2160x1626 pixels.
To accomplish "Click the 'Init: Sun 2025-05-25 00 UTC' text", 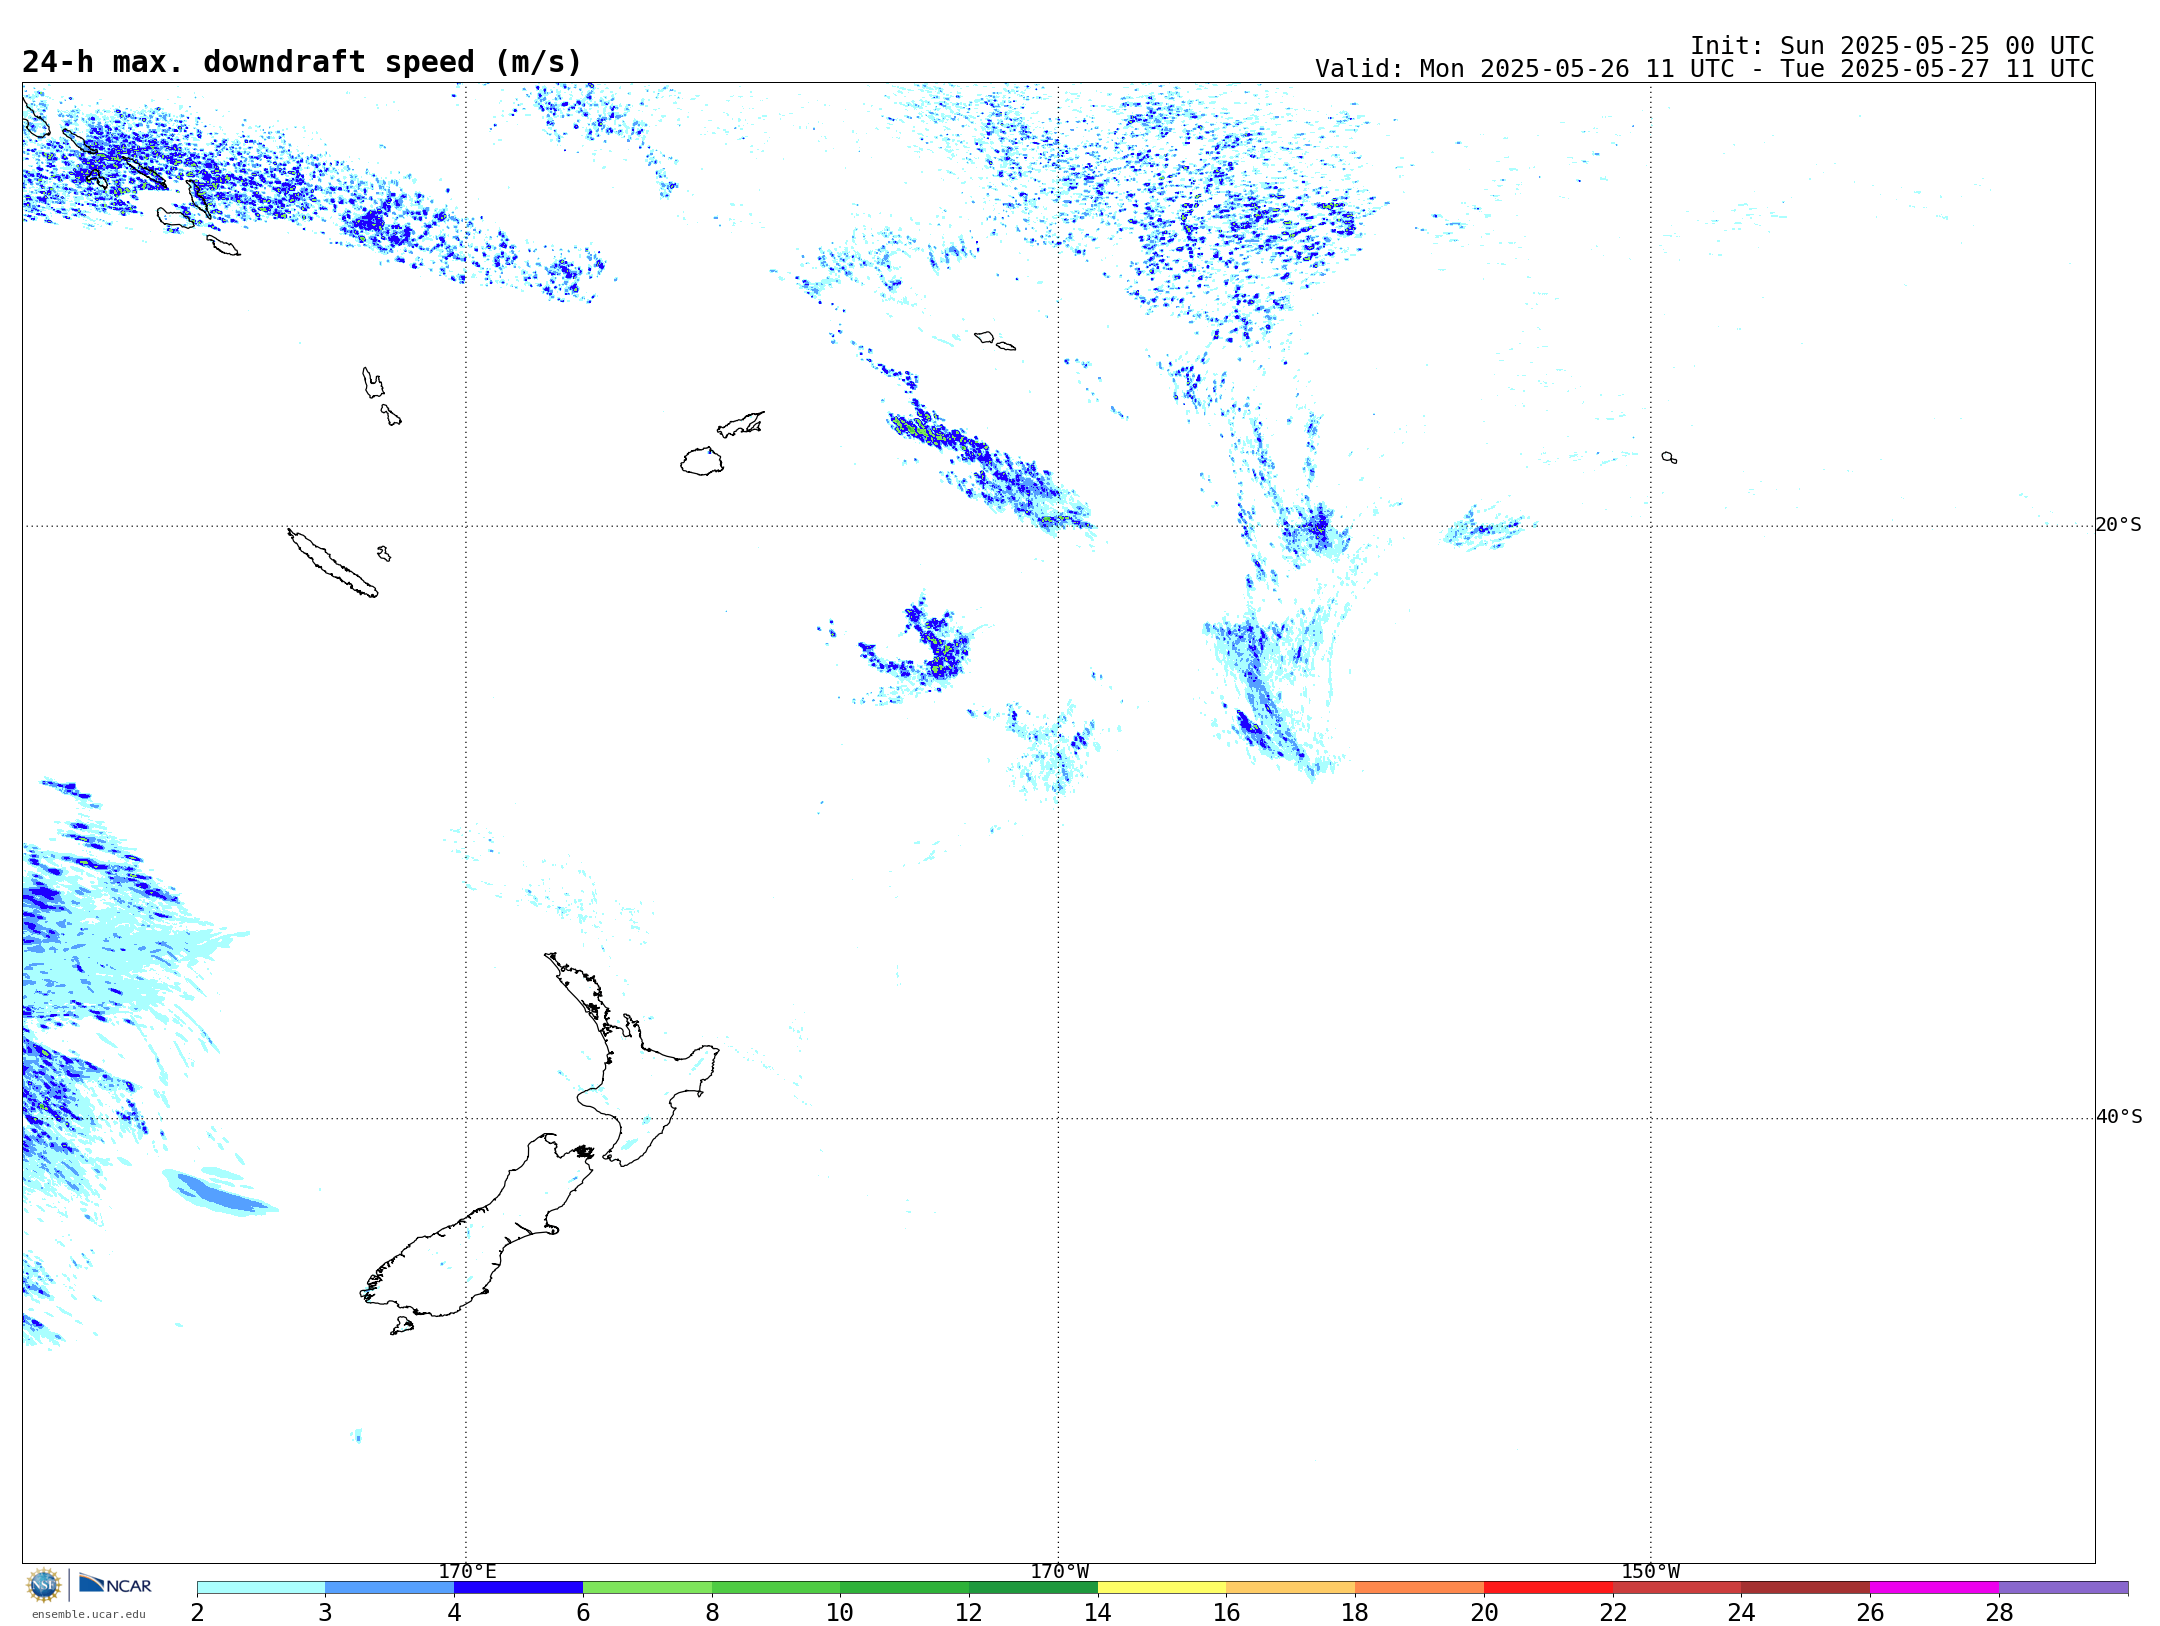I will tap(1892, 46).
